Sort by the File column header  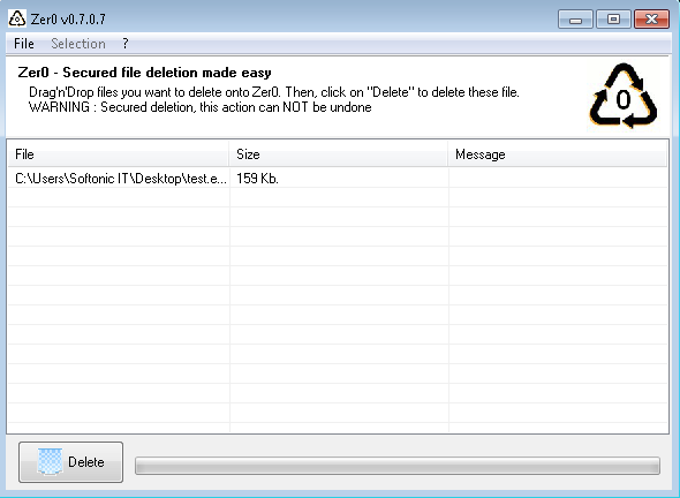click(x=118, y=154)
